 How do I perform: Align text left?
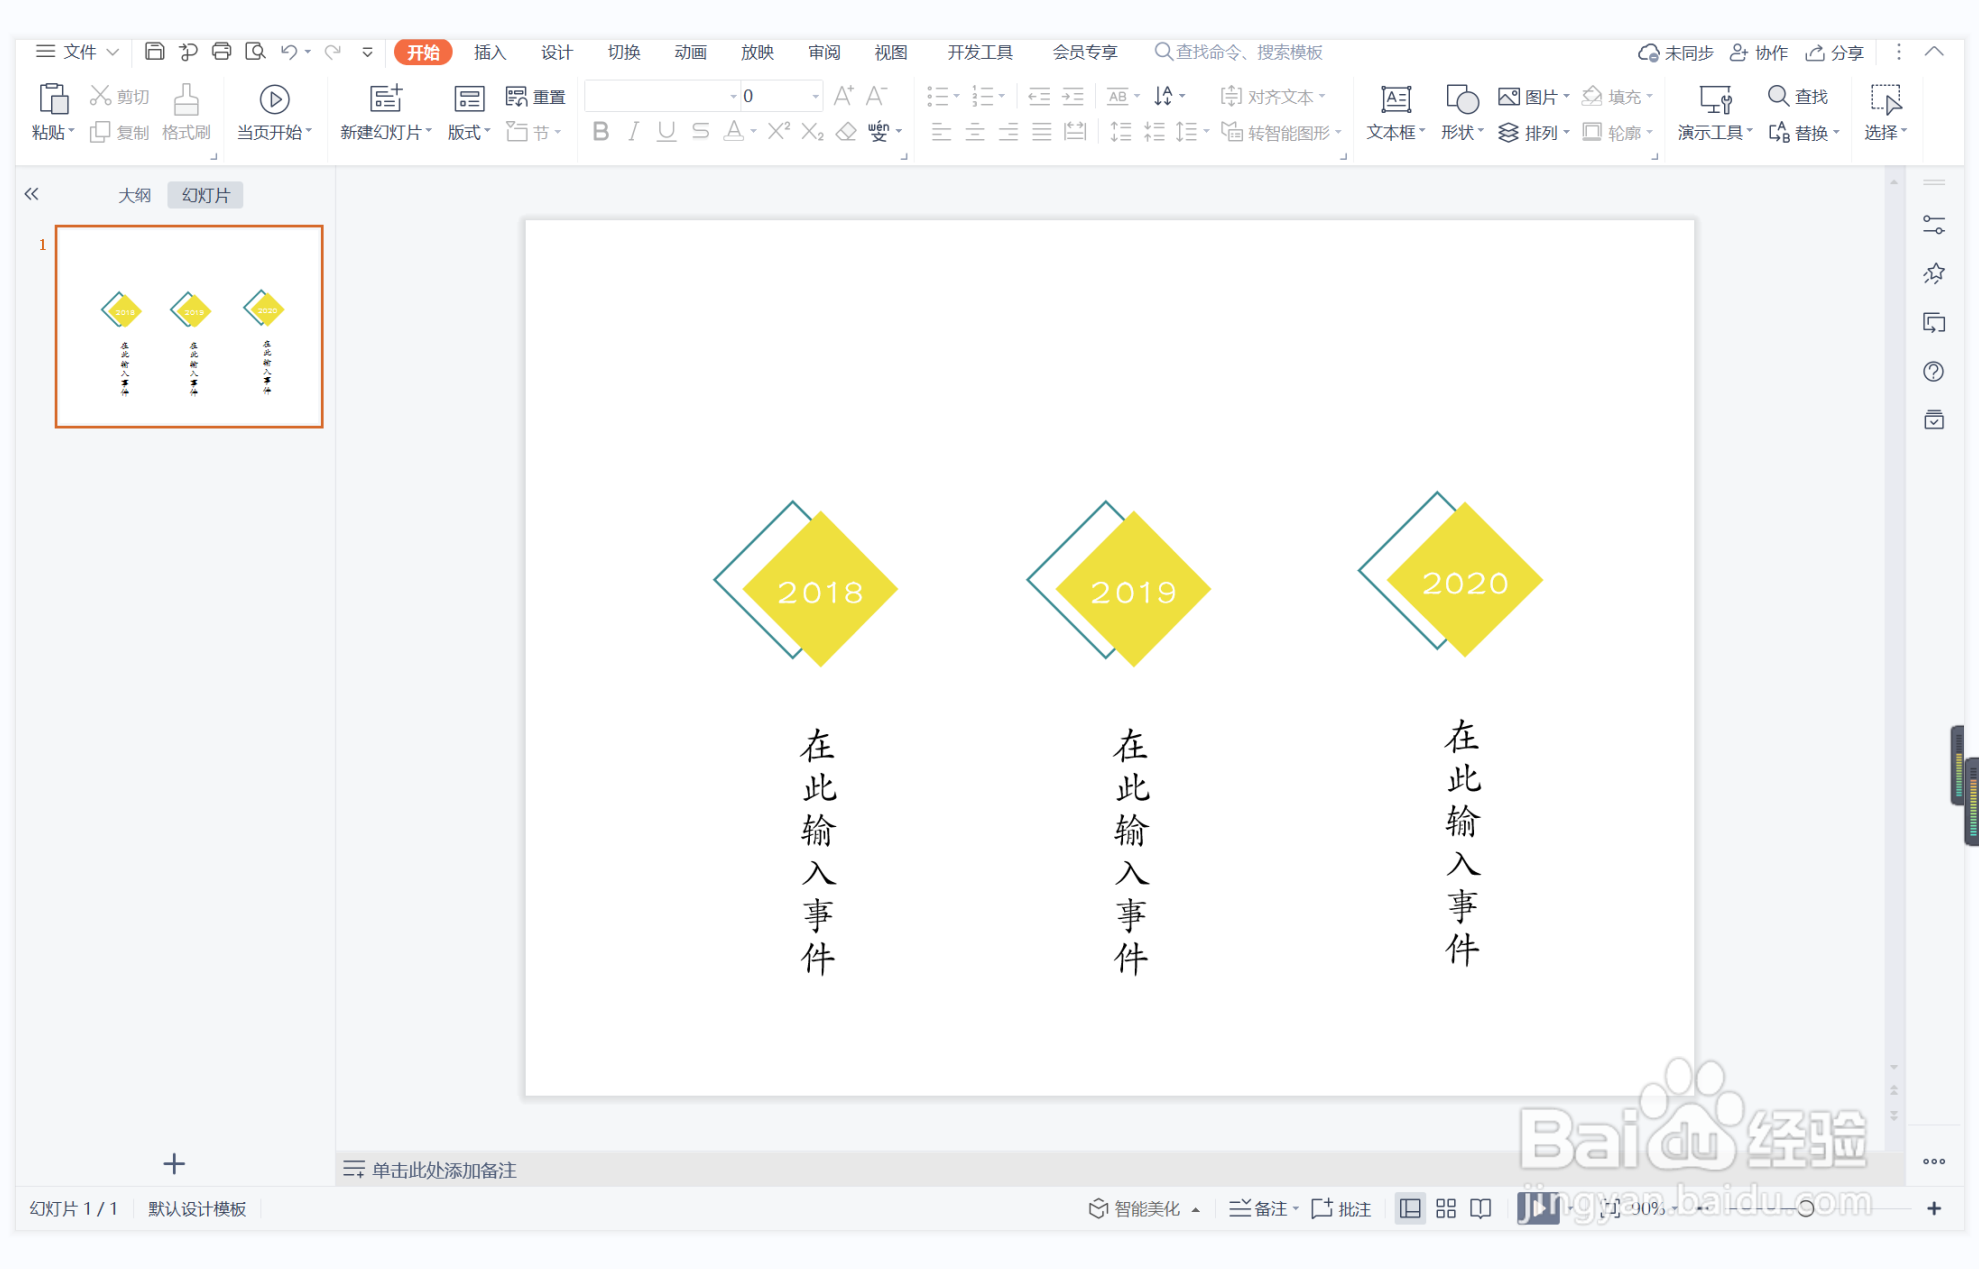coord(941,132)
